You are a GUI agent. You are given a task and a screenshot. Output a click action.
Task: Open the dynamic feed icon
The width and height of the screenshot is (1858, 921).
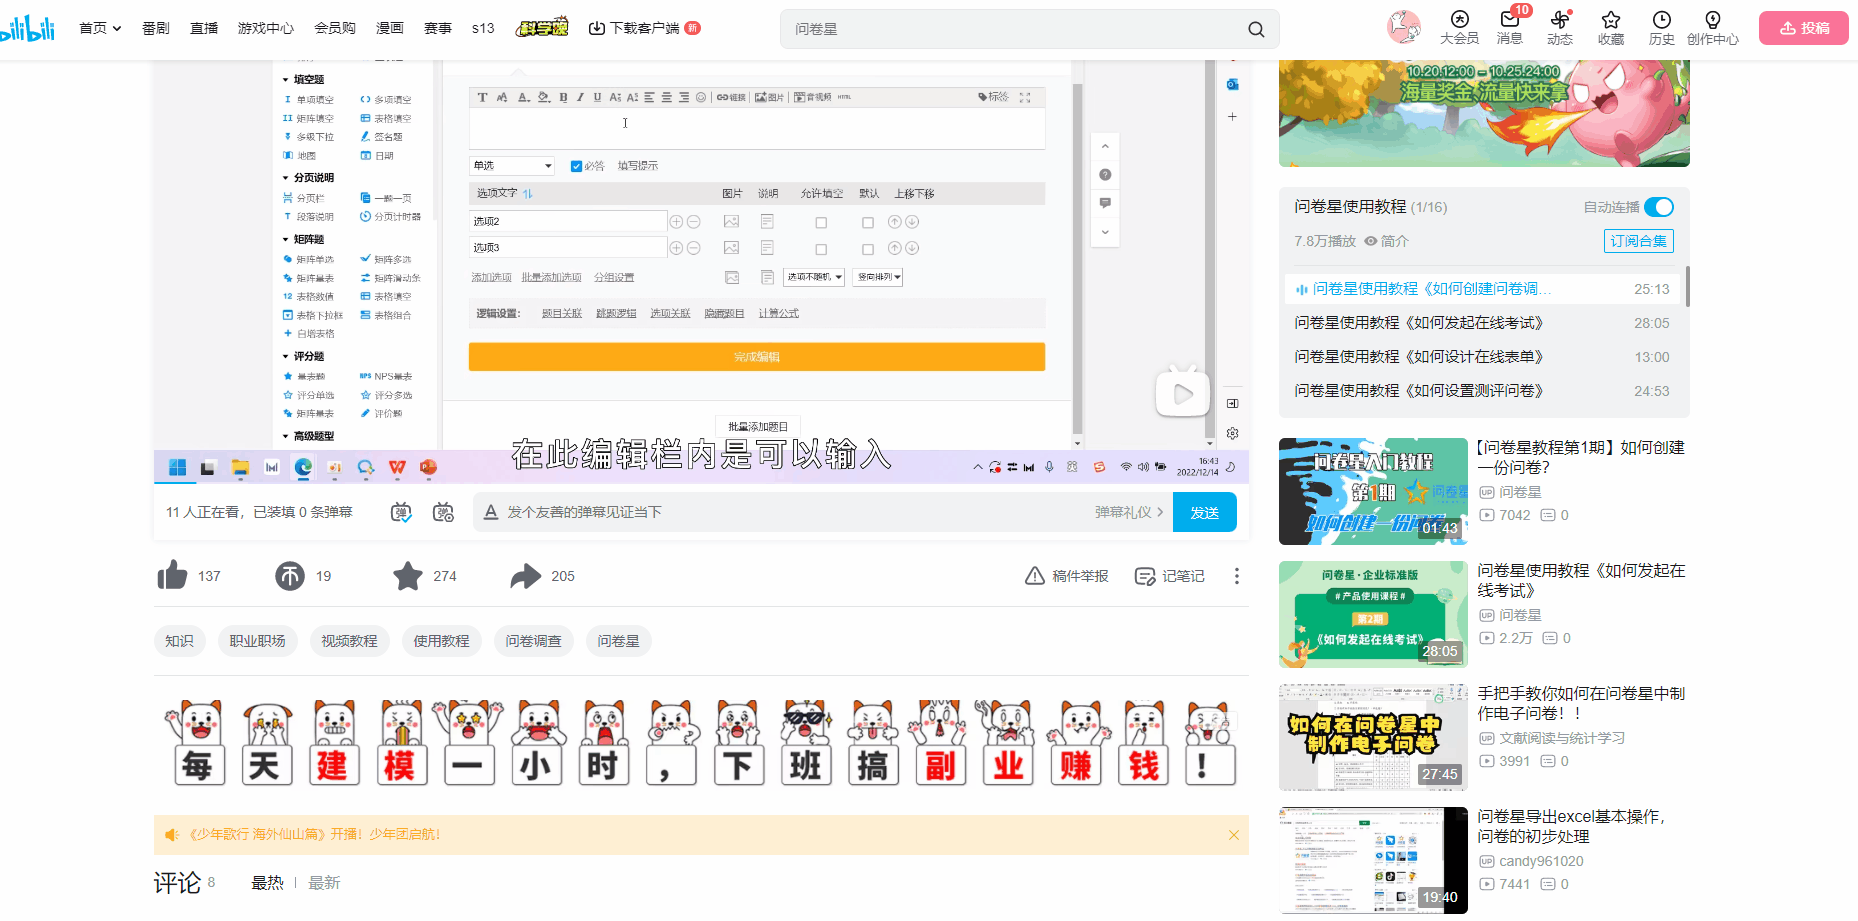1560,19
